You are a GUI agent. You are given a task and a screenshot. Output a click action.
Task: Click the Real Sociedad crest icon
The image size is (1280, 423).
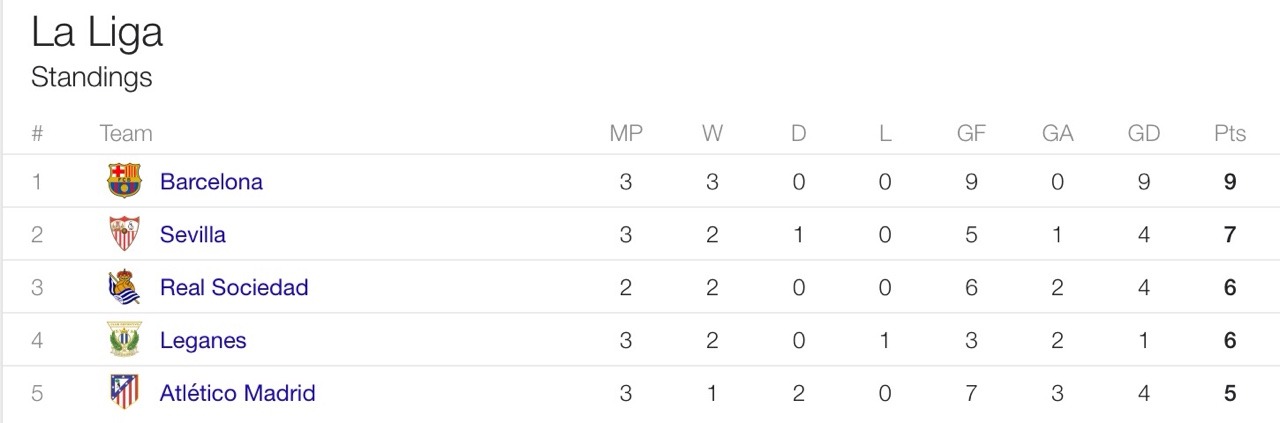(x=125, y=287)
